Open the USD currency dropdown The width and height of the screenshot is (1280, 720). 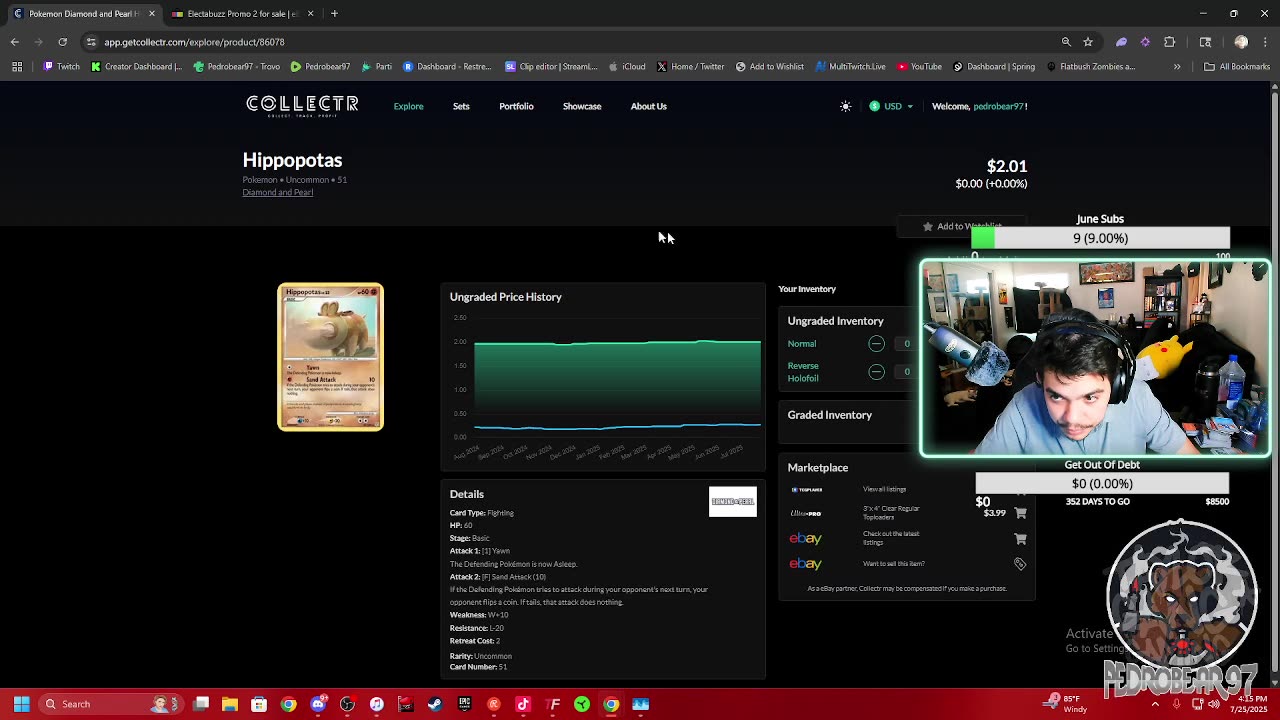tap(891, 106)
